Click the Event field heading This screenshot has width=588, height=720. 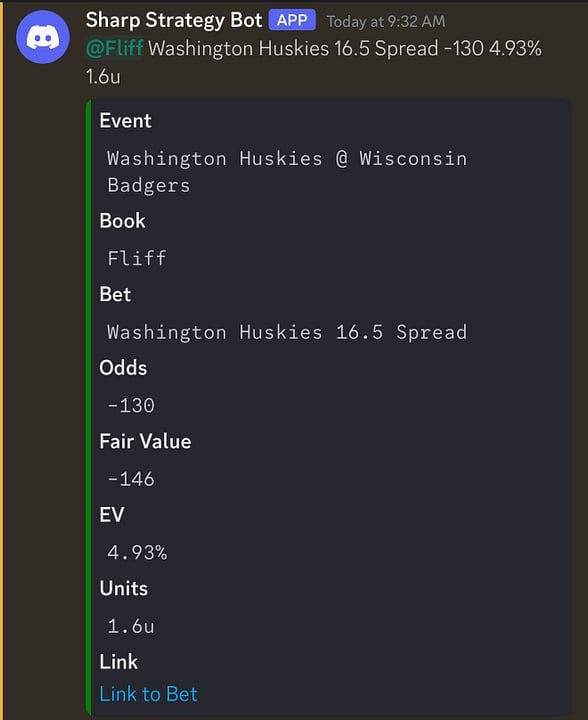click(125, 121)
